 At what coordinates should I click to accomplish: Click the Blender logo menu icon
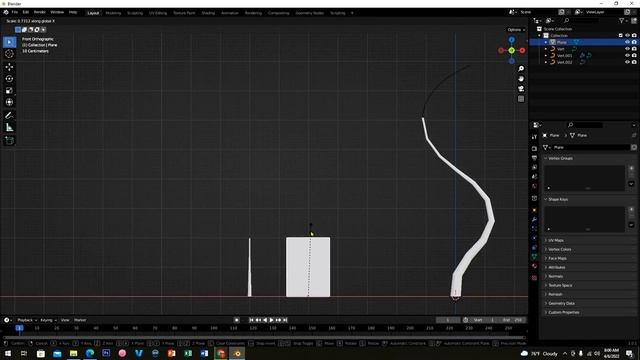(6, 12)
